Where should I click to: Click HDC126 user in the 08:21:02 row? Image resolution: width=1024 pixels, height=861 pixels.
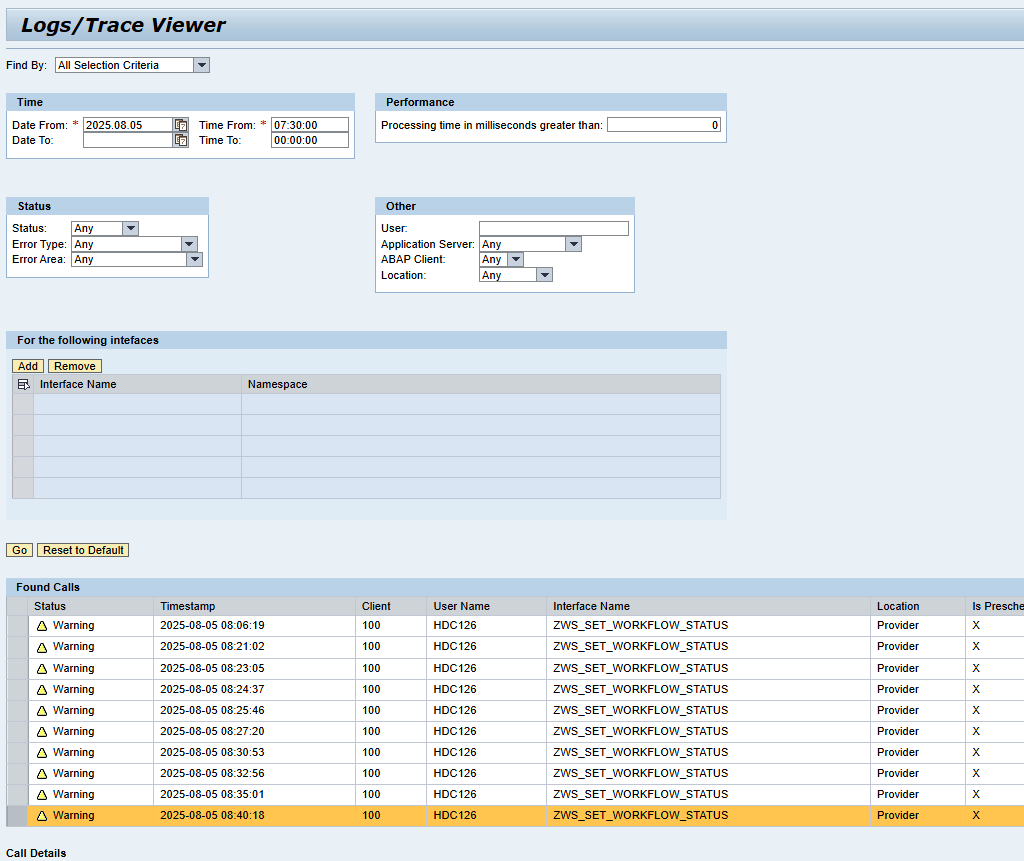(455, 646)
